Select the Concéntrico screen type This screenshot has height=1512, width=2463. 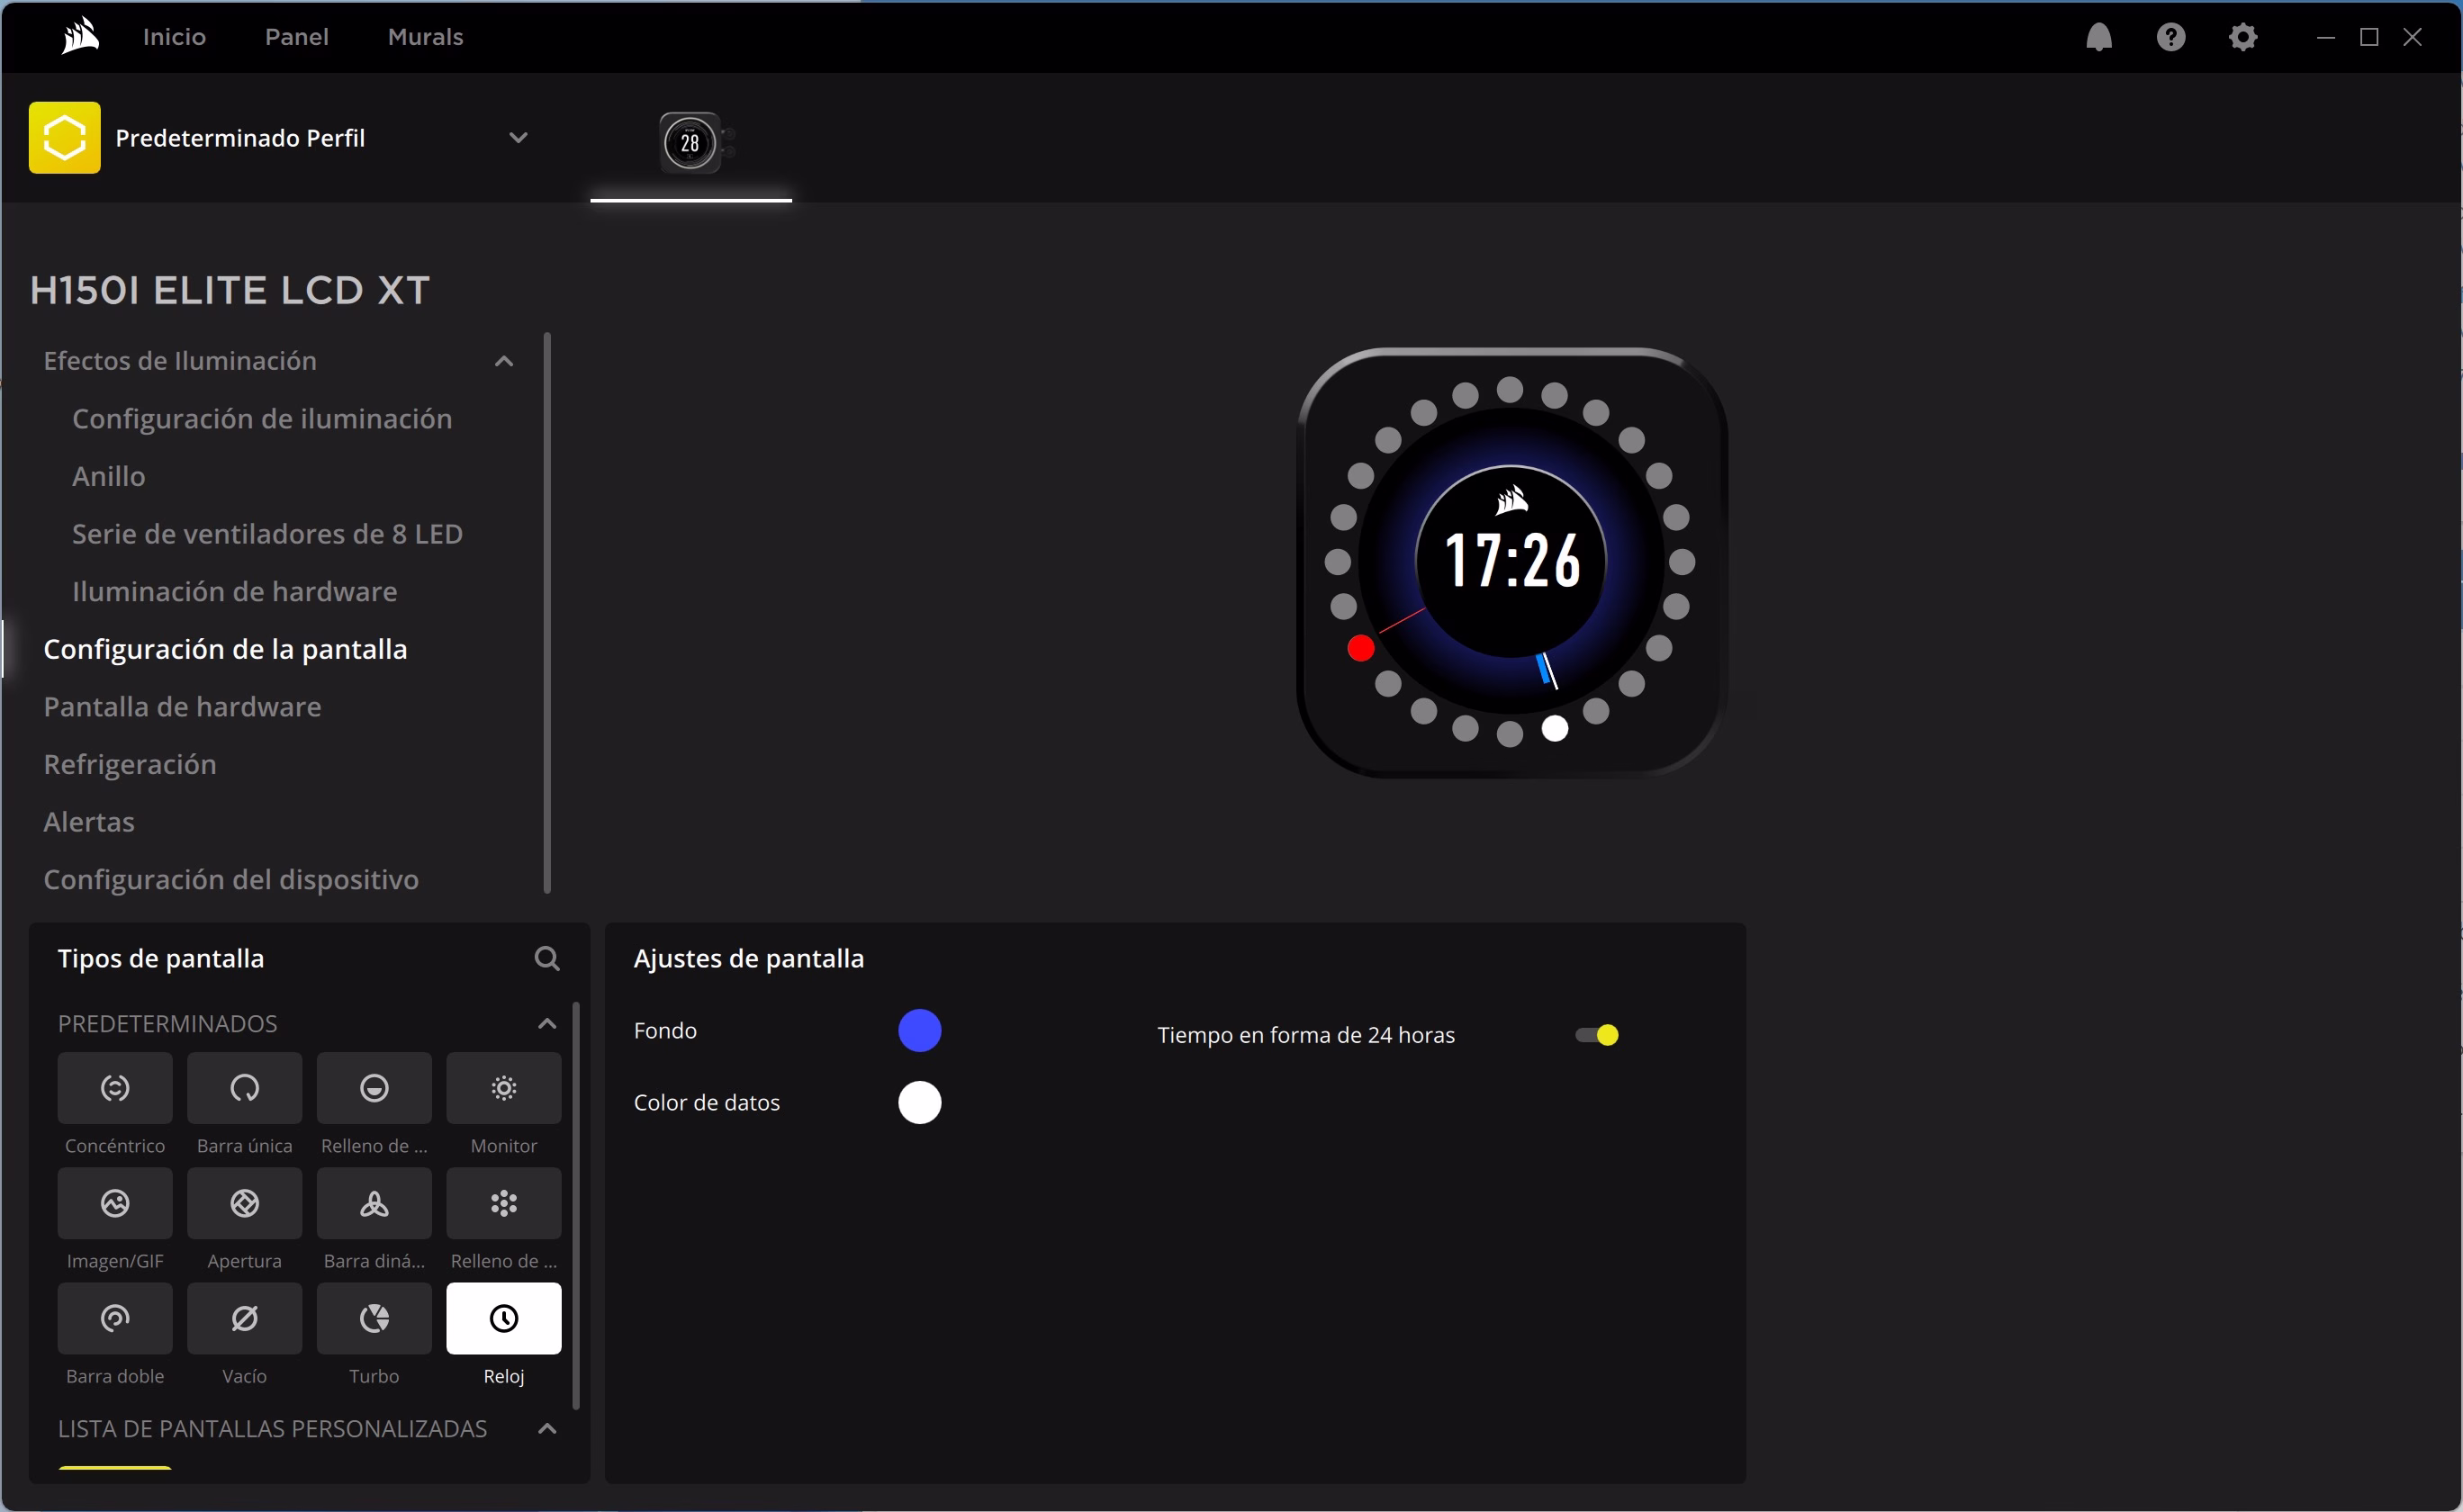pyautogui.click(x=115, y=1088)
